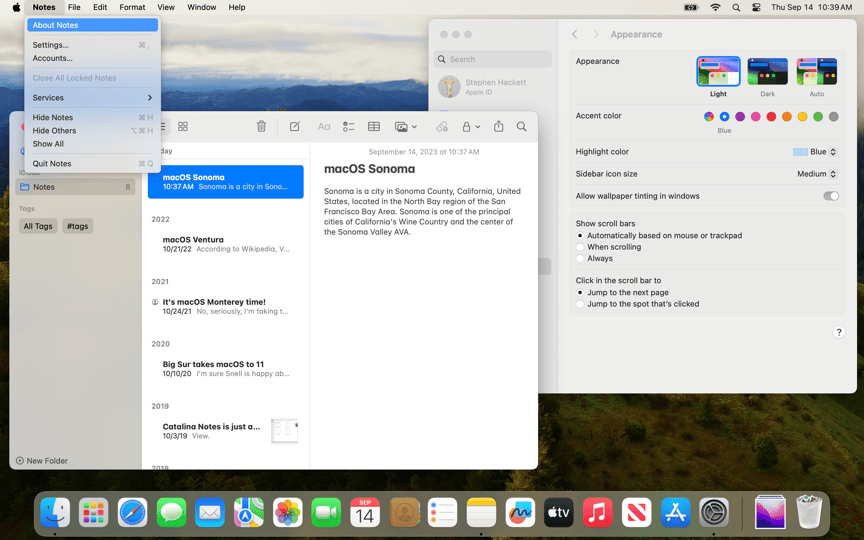Viewport: 864px width, 540px height.
Task: Open Settings… in the Notes menu
Action: click(x=92, y=45)
